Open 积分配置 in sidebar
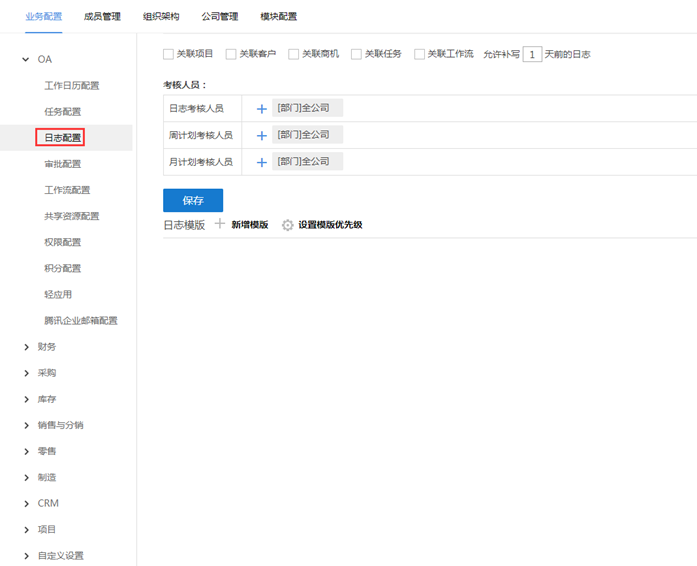 point(63,269)
